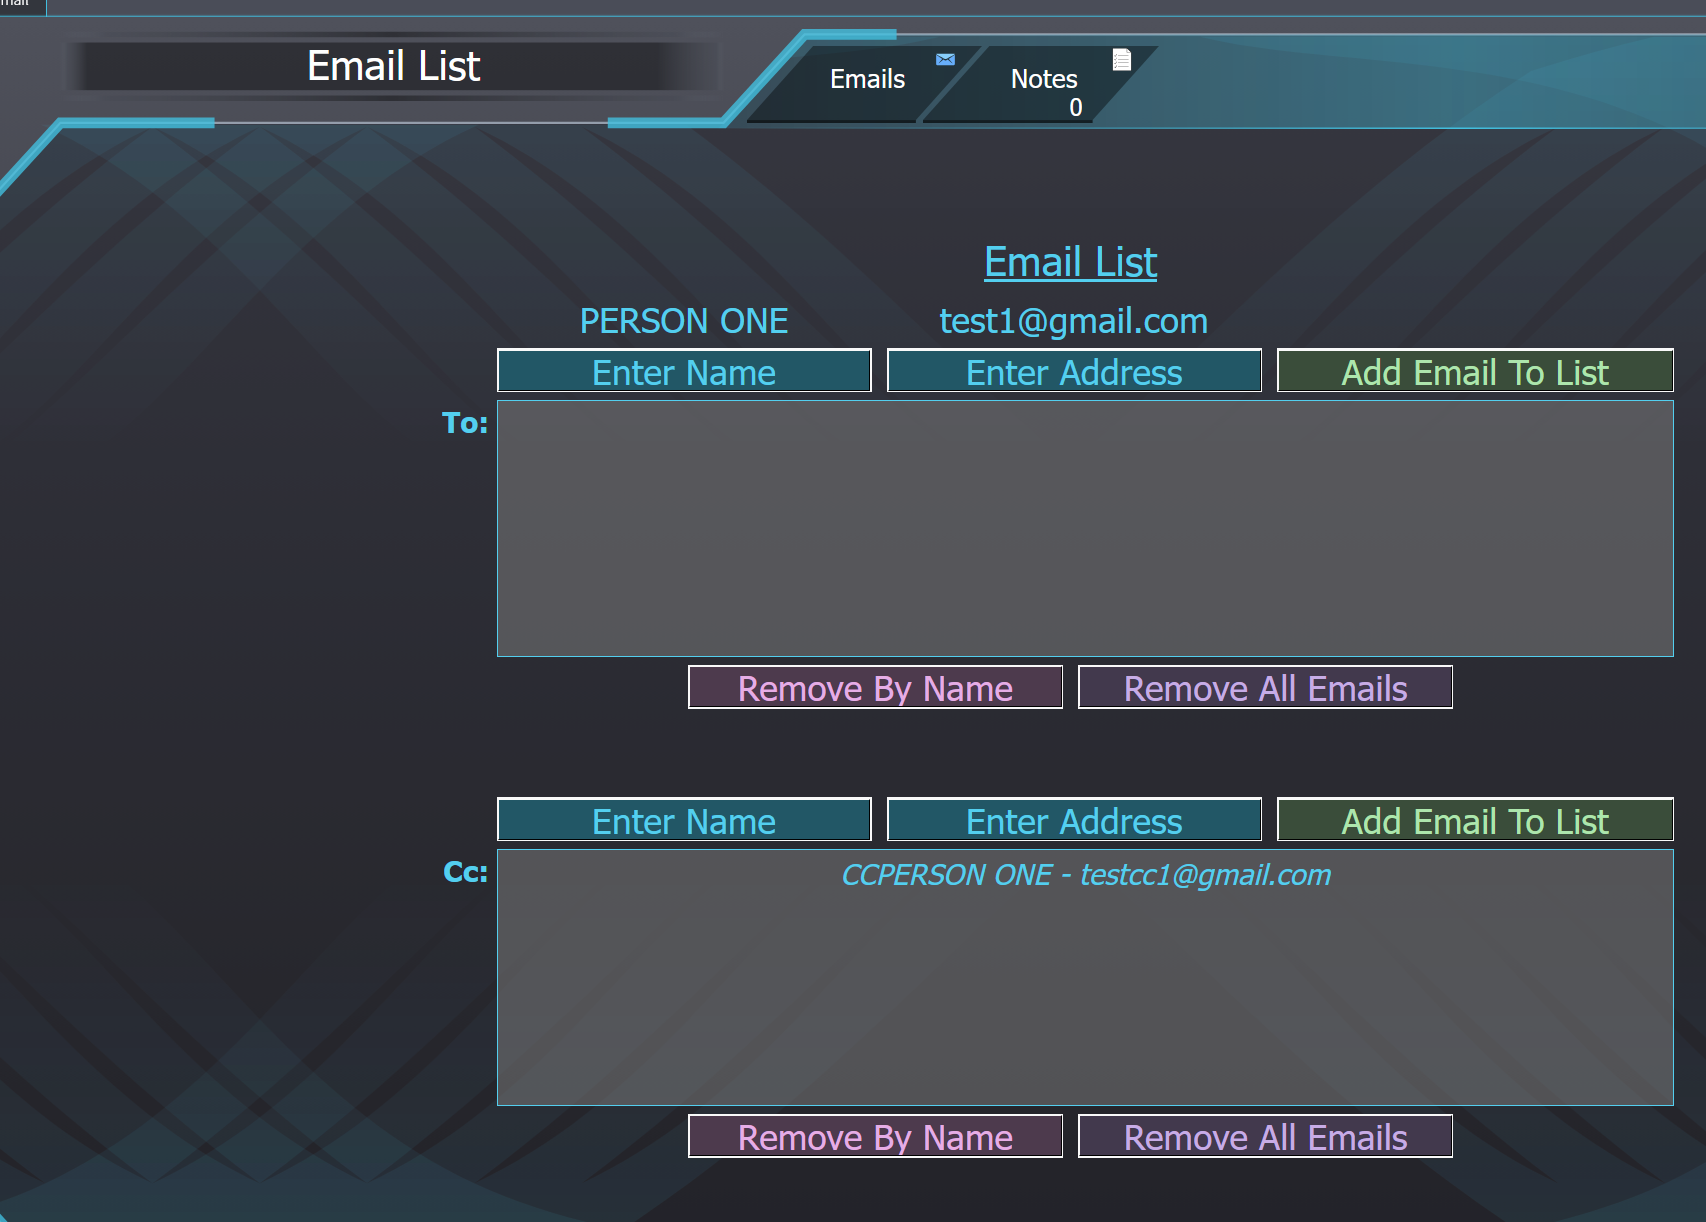Select the Emails tab

[x=867, y=80]
